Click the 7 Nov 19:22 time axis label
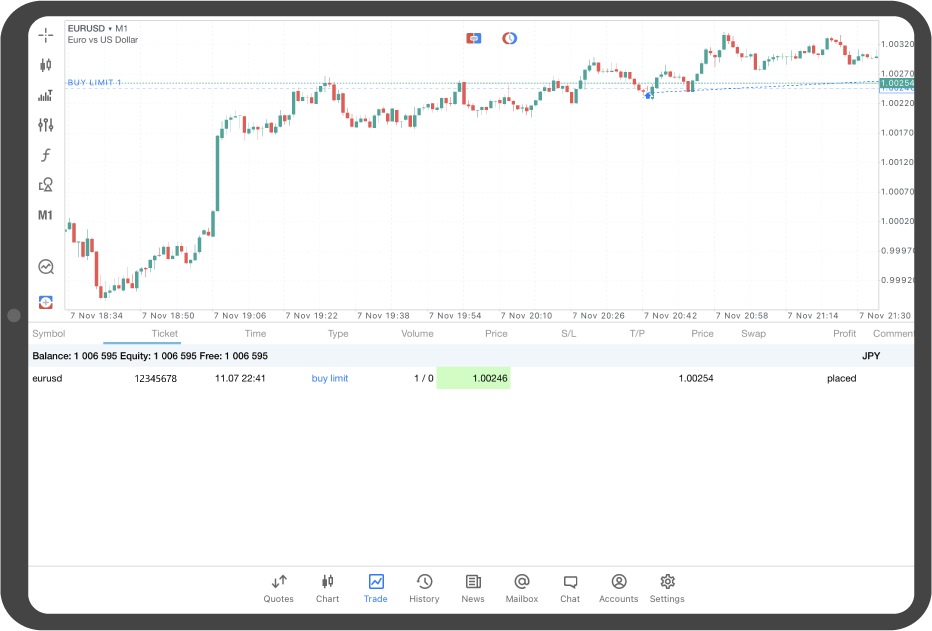This screenshot has width=932, height=631. point(311,316)
